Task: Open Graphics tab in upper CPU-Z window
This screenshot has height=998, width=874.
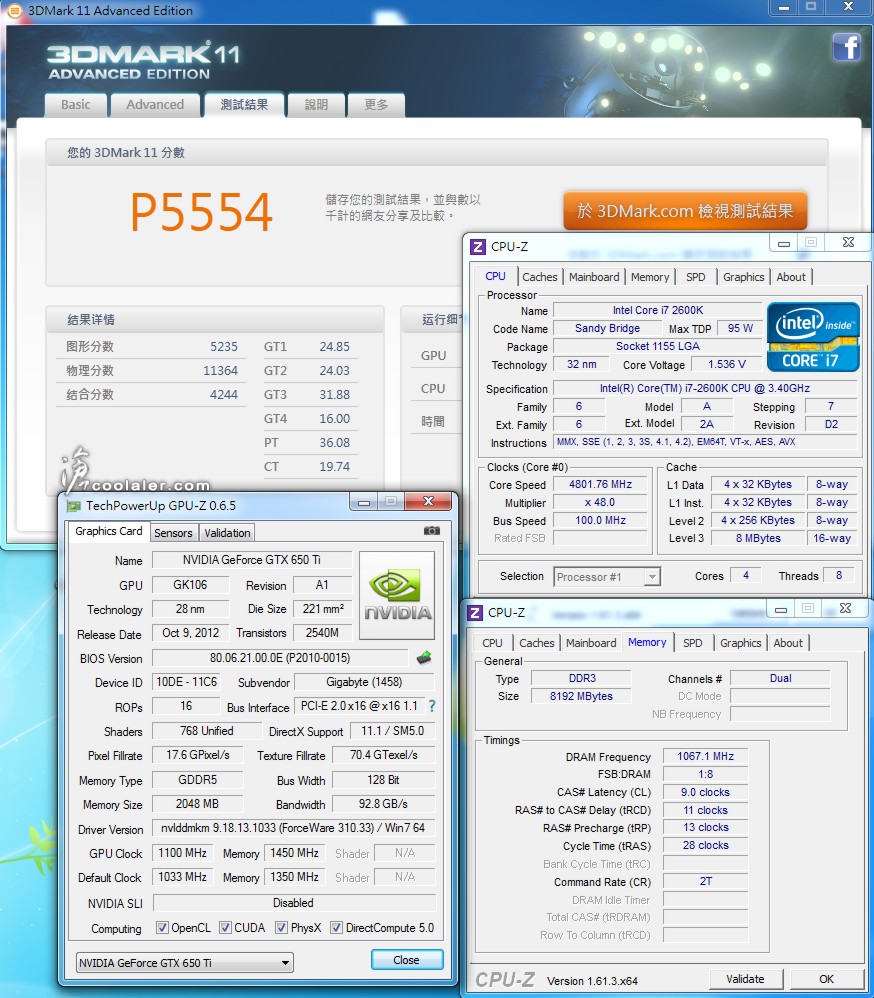Action: [744, 277]
